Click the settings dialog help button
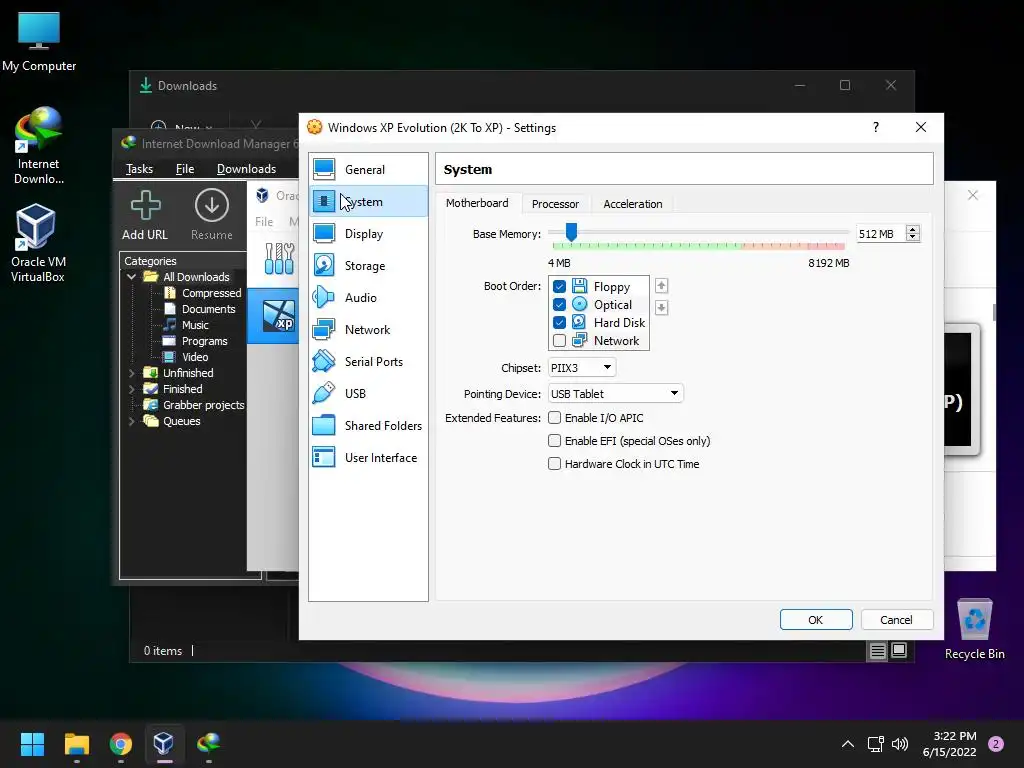Image resolution: width=1024 pixels, height=768 pixels. point(876,127)
